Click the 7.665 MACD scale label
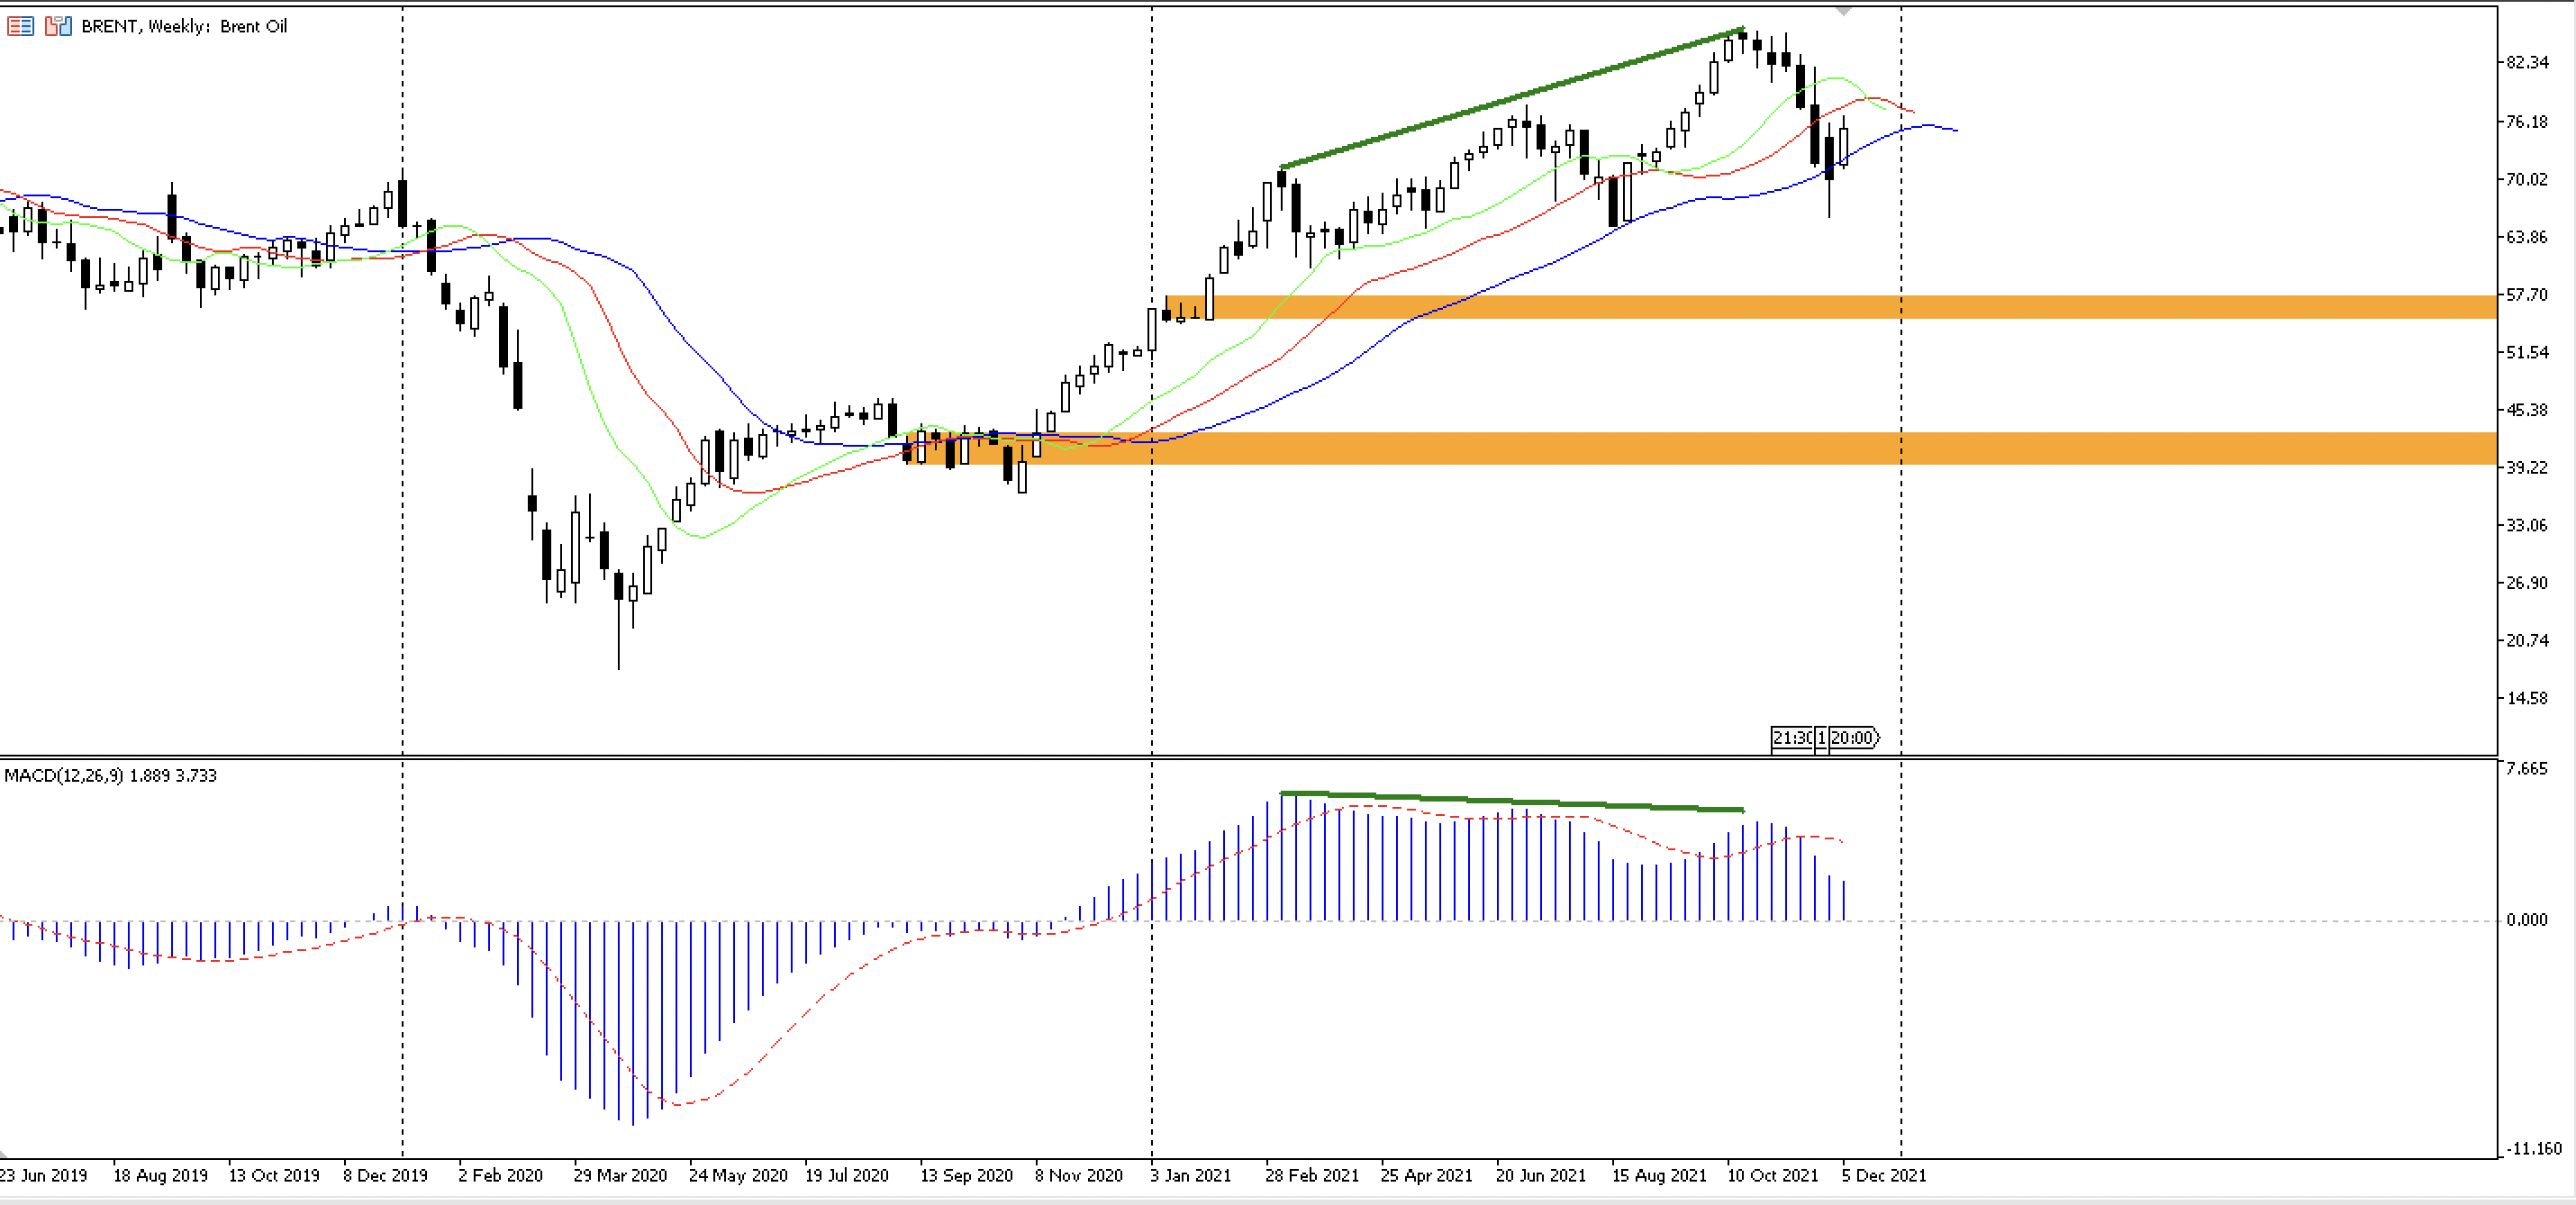2576x1205 pixels. [x=2526, y=768]
